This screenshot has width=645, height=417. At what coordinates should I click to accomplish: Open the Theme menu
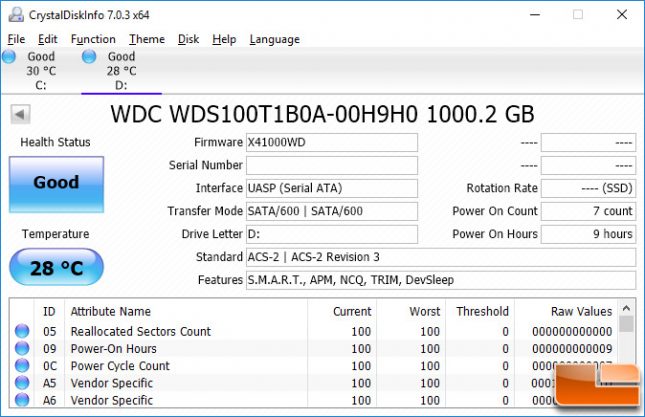point(147,39)
